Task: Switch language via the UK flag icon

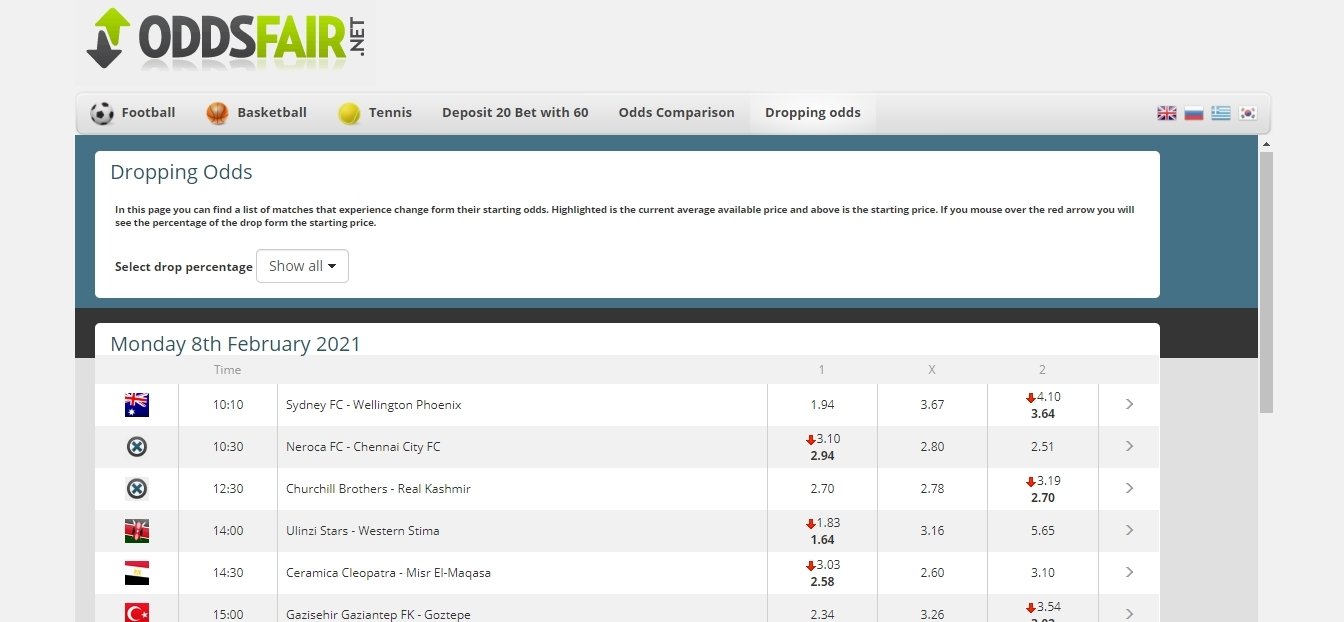Action: pyautogui.click(x=1166, y=113)
